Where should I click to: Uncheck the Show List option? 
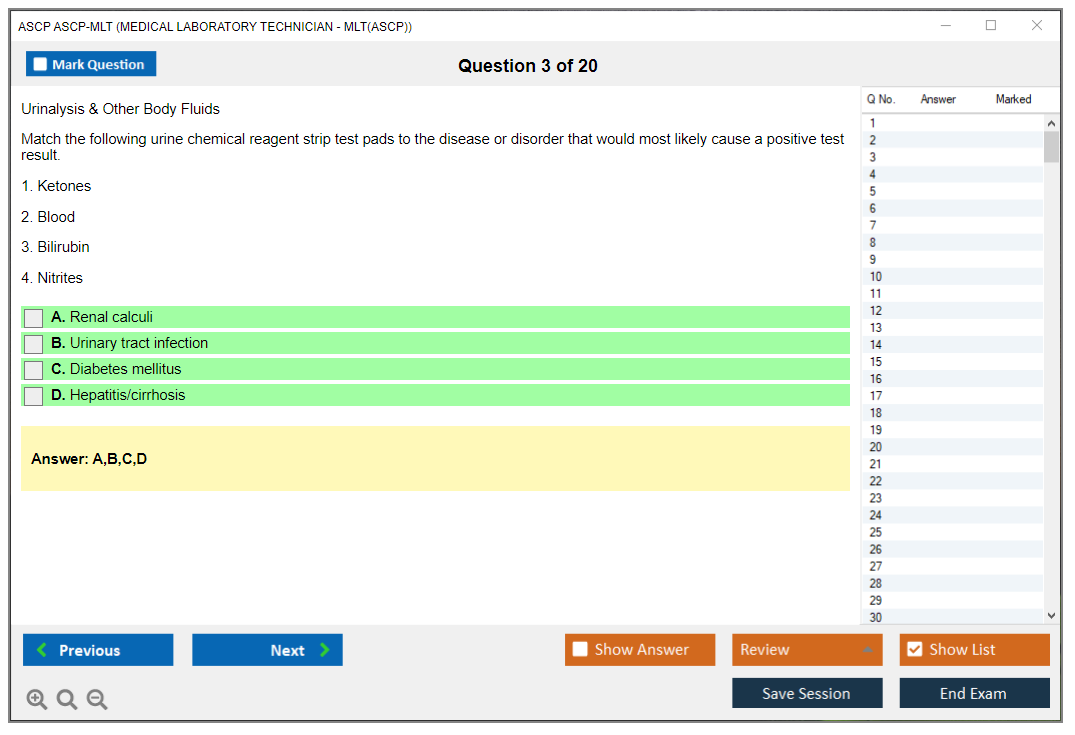(x=915, y=650)
